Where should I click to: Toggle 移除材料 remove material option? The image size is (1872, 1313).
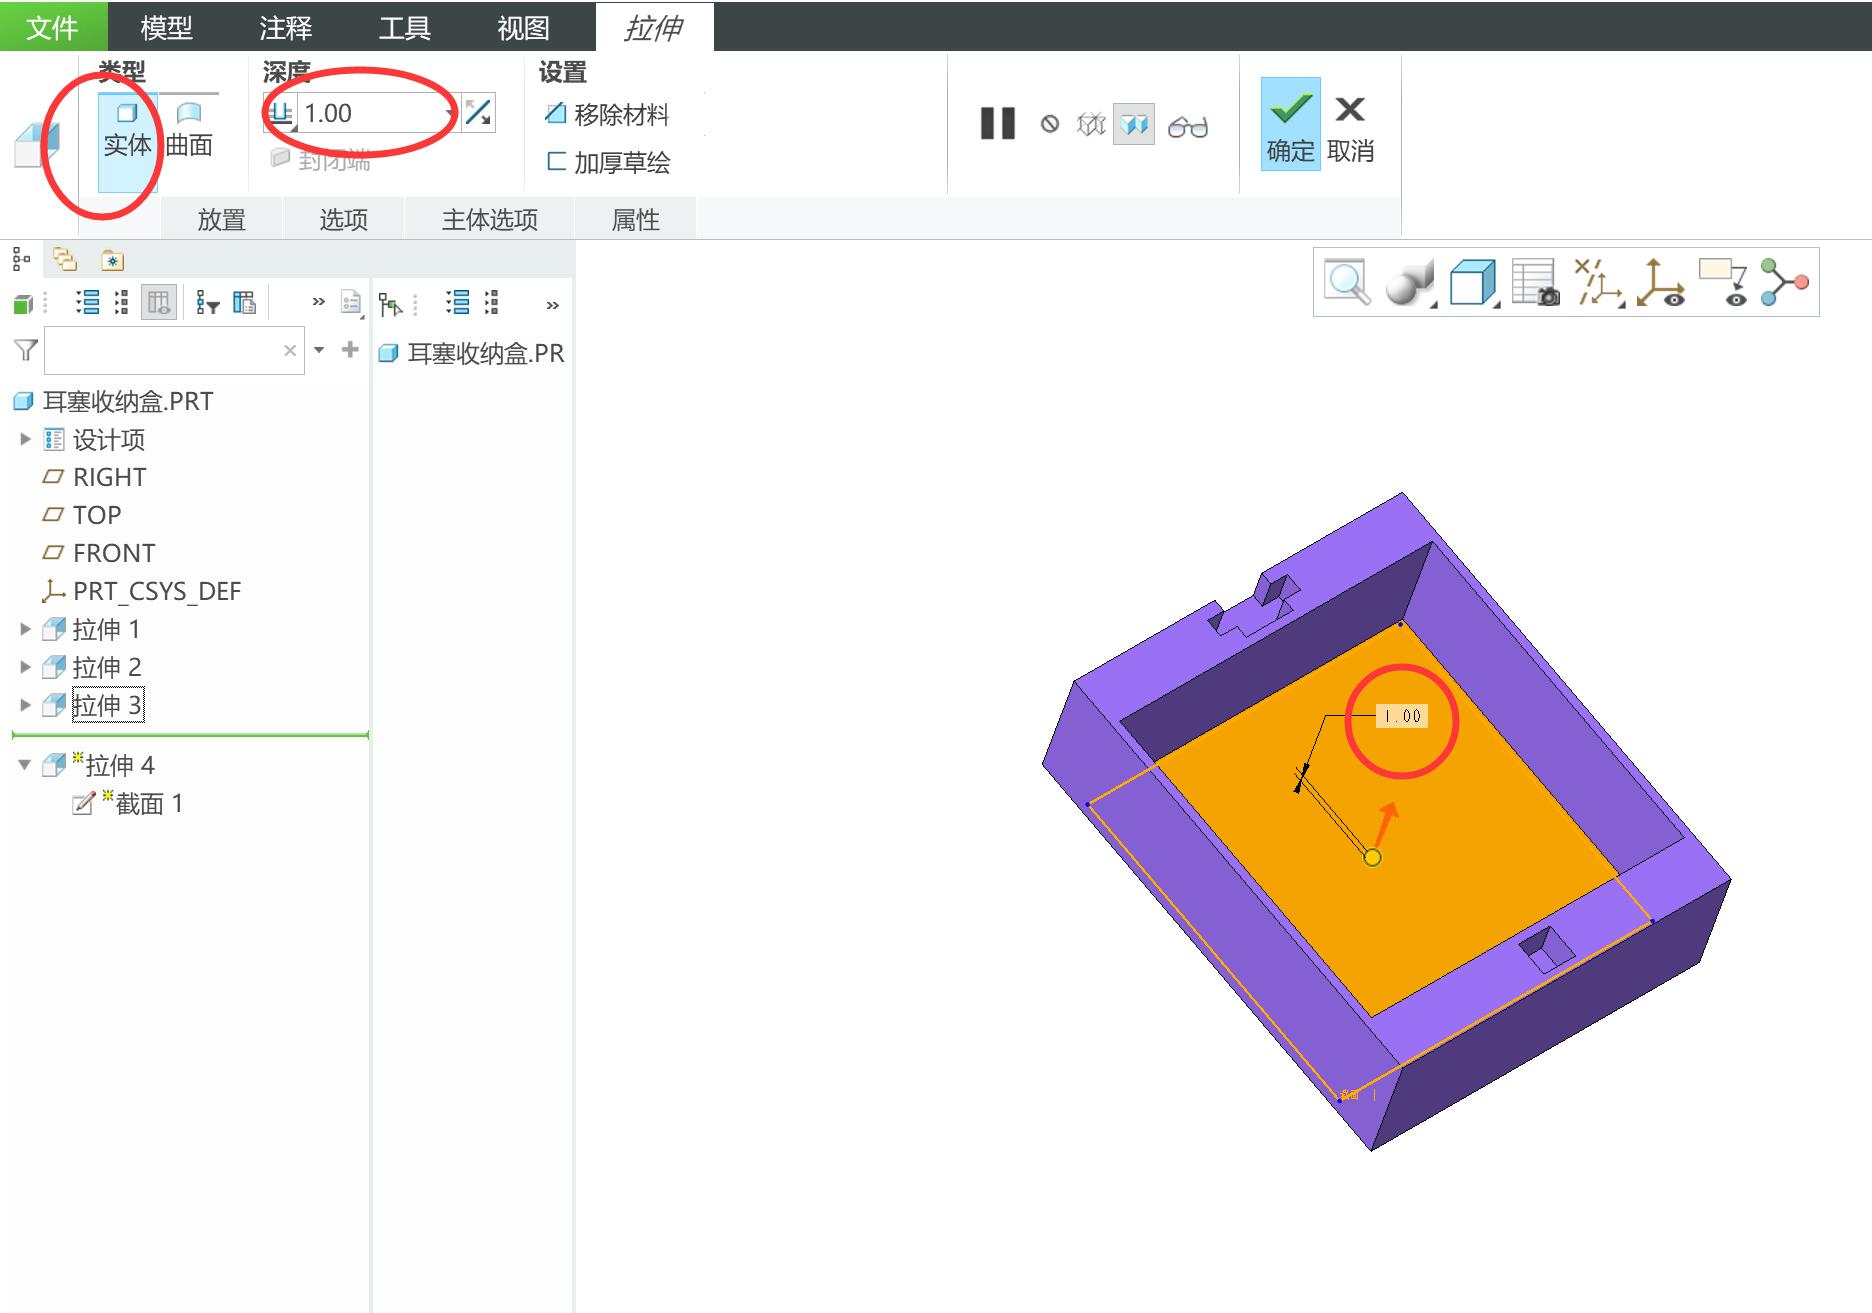[x=607, y=114]
